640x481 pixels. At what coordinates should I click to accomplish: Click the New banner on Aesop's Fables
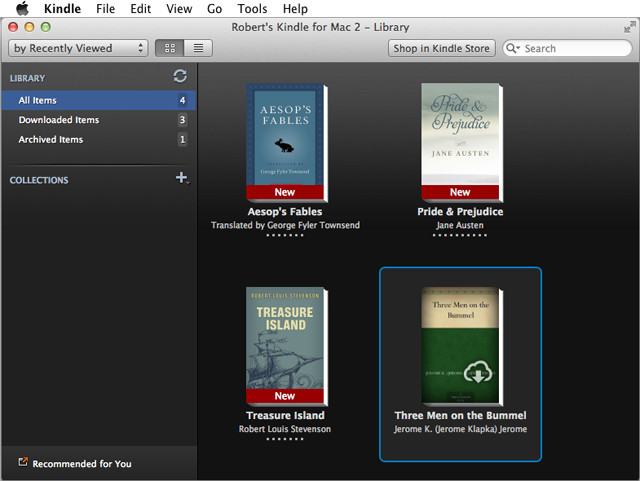click(285, 192)
